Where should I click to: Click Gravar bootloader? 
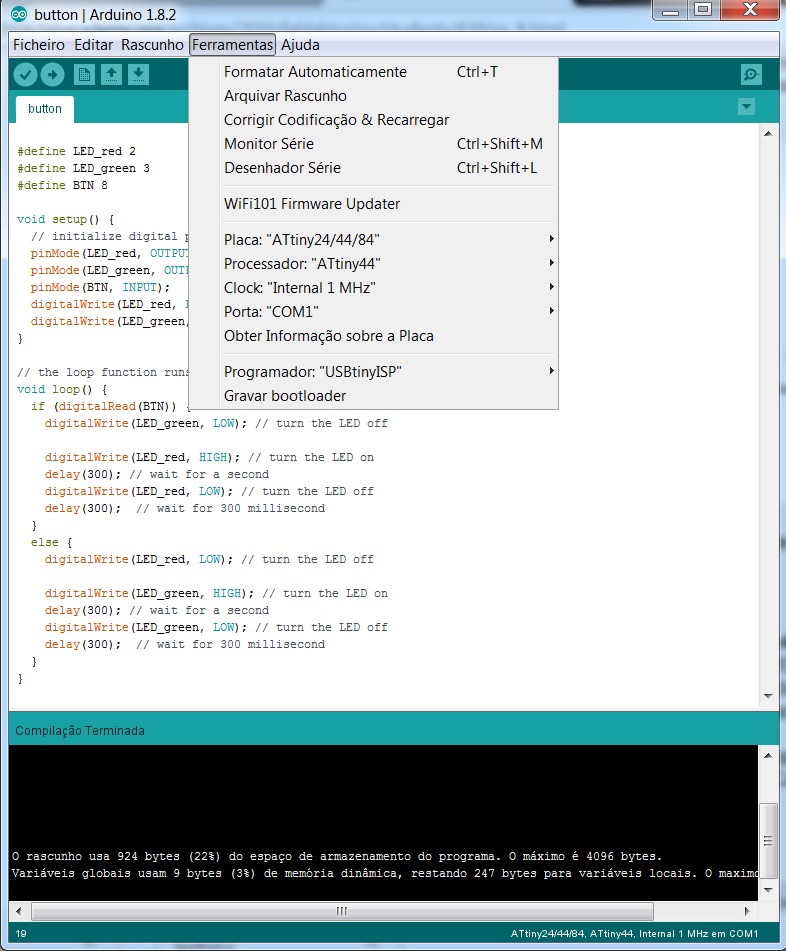(373, 396)
